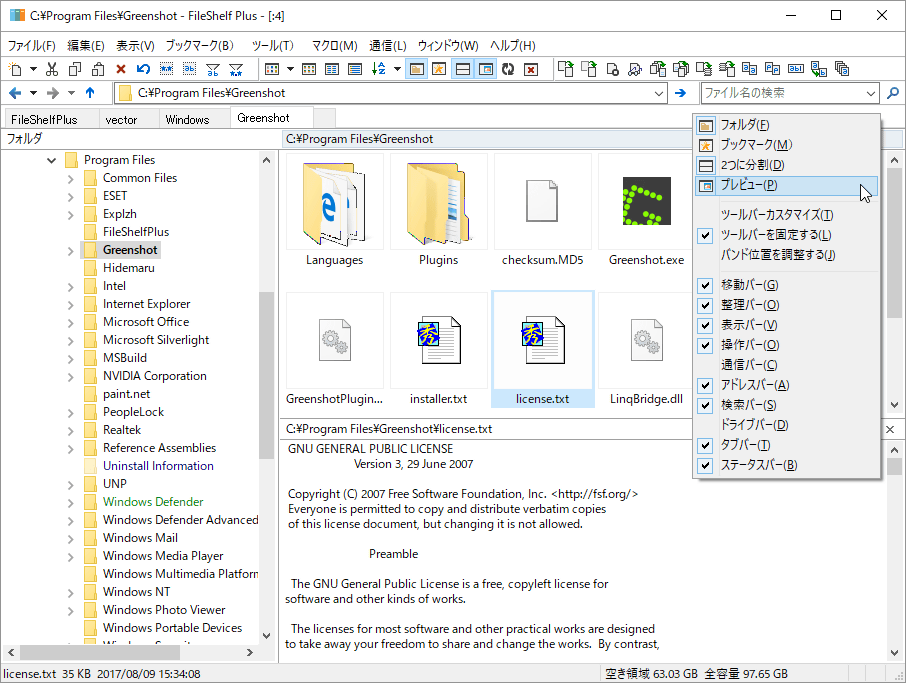Click the select-all icon with asterisks
This screenshot has height=683, width=906.
tap(166, 69)
